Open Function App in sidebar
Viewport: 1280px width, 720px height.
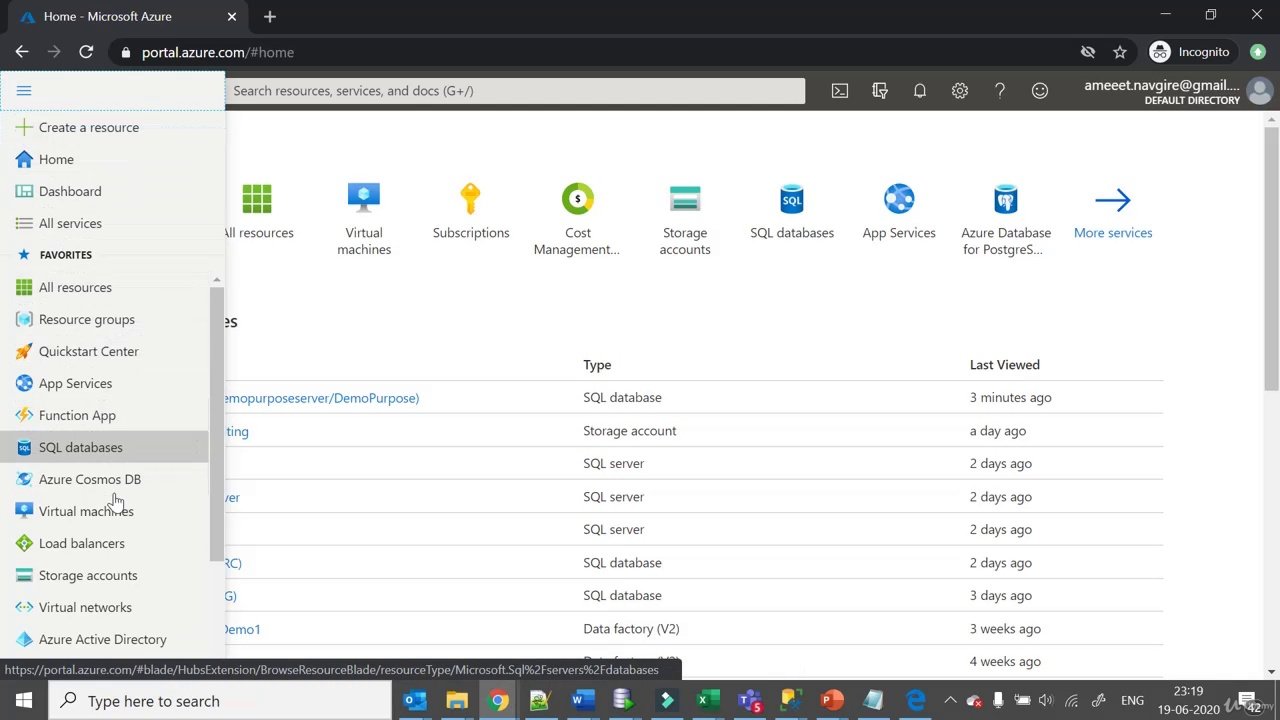(77, 415)
